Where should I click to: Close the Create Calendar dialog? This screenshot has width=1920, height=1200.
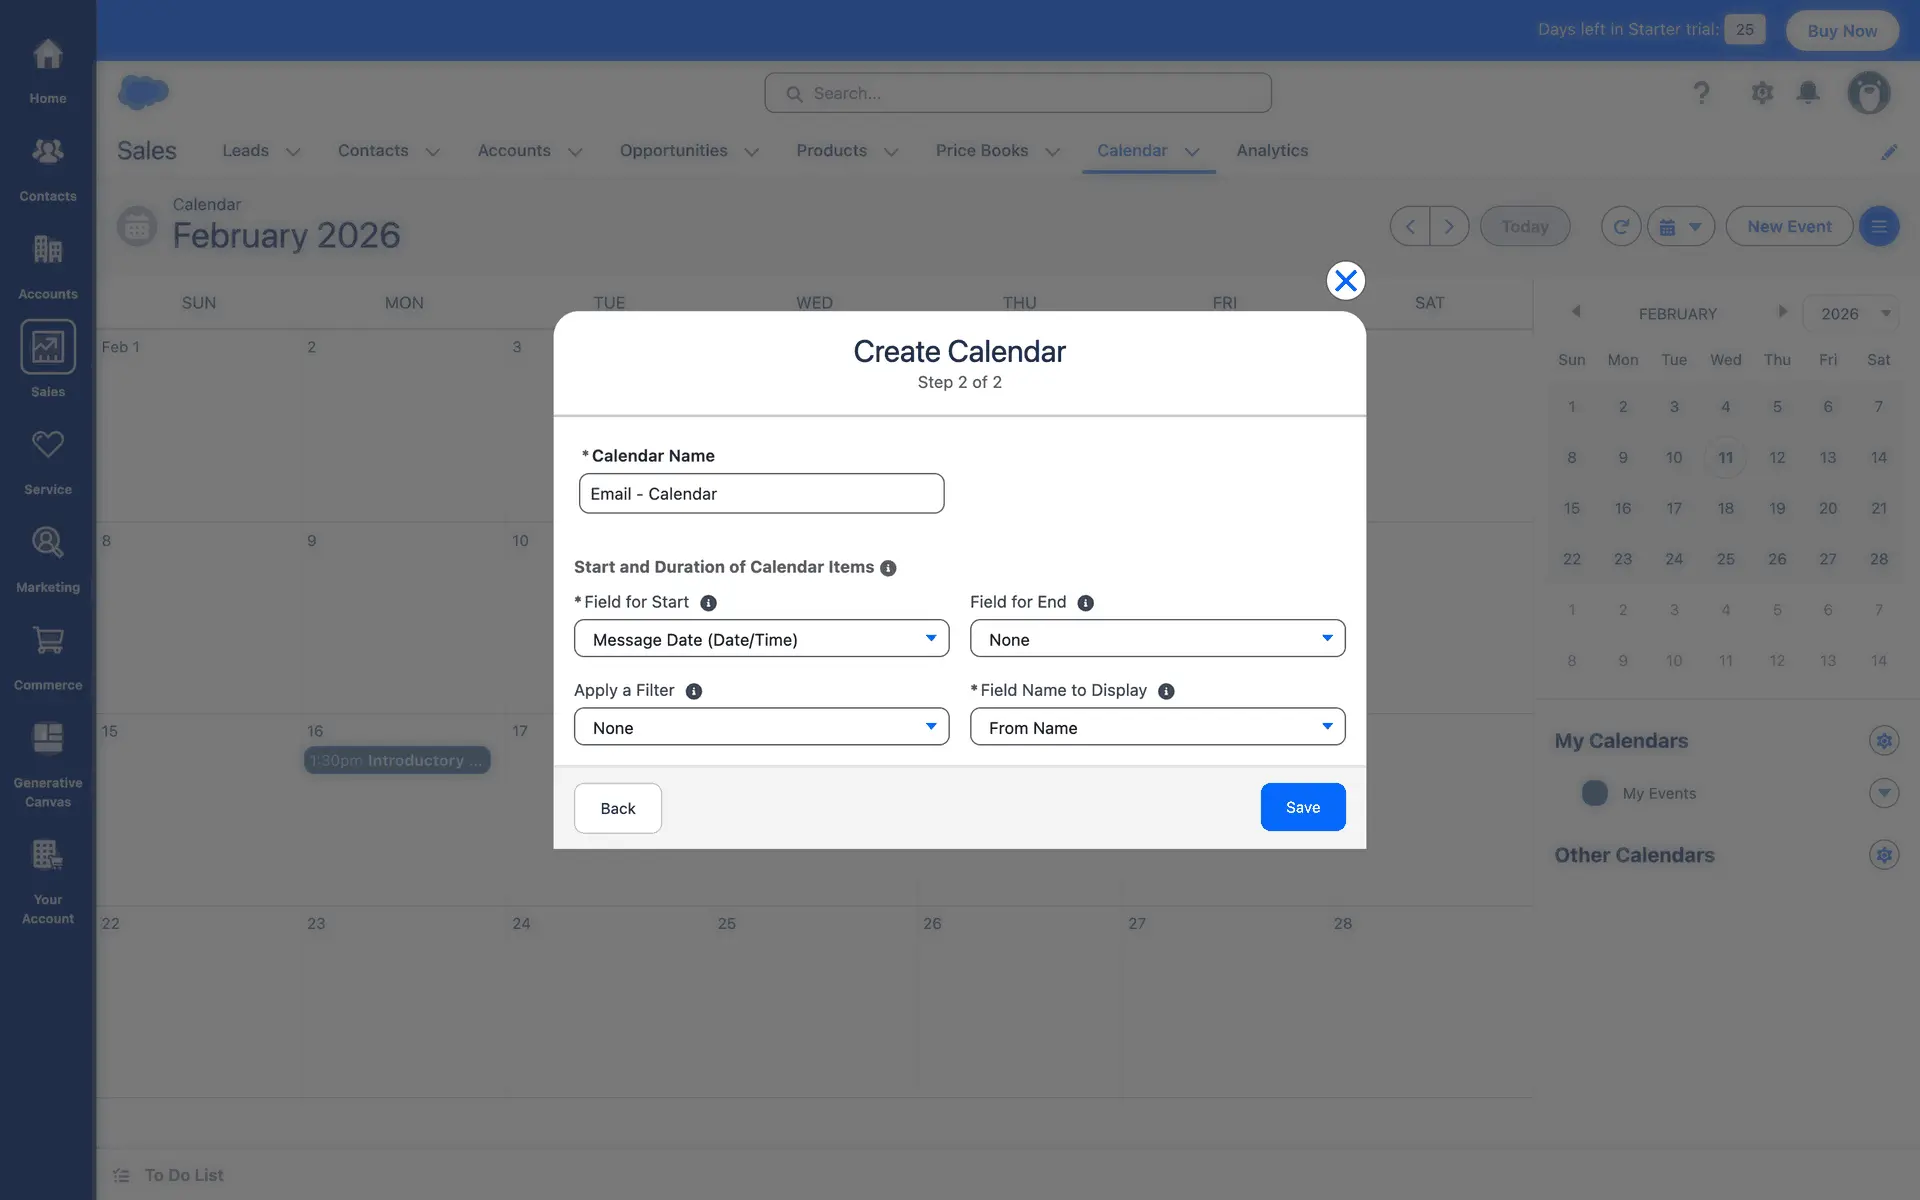(1345, 281)
